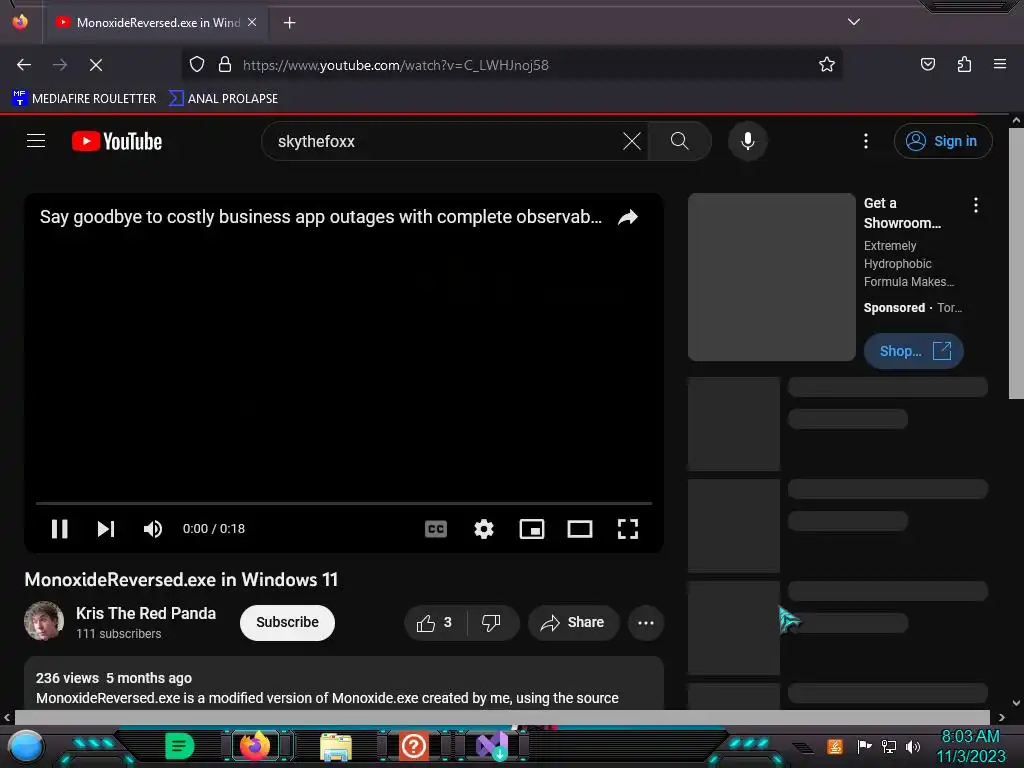
Task: Open the network tray icon
Action: tap(889, 746)
